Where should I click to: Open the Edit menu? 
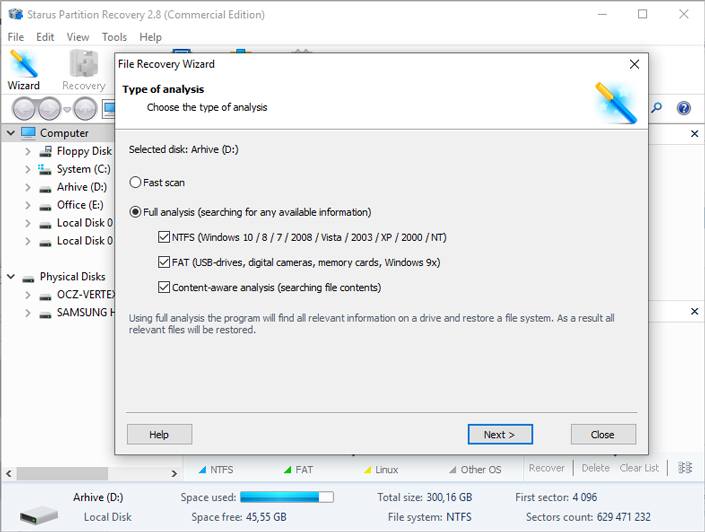pos(45,37)
